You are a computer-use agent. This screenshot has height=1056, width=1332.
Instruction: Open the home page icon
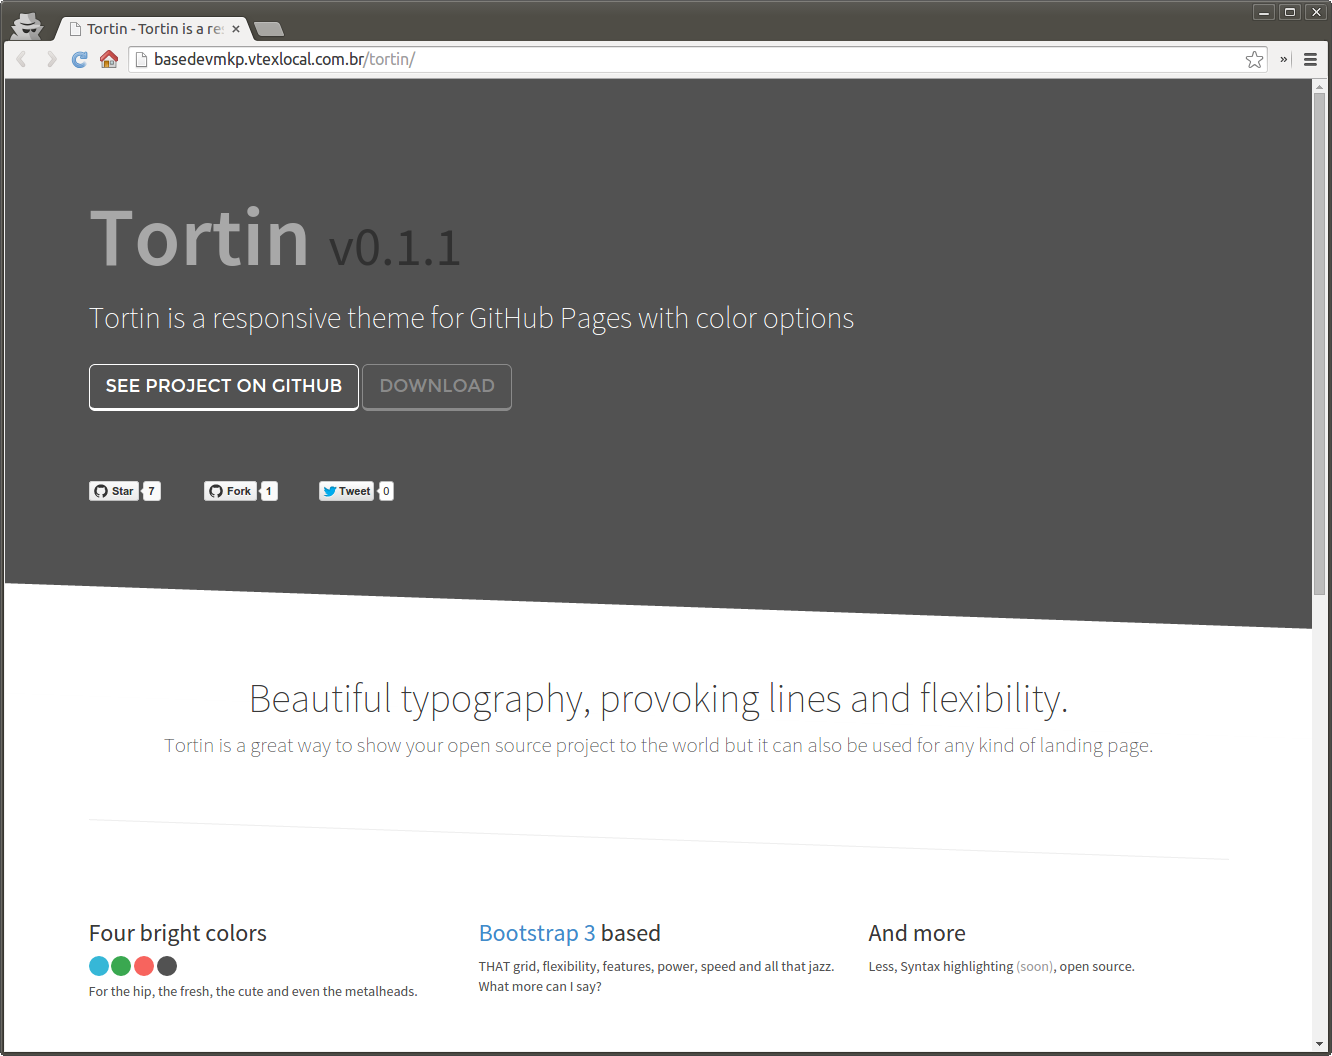click(x=109, y=59)
